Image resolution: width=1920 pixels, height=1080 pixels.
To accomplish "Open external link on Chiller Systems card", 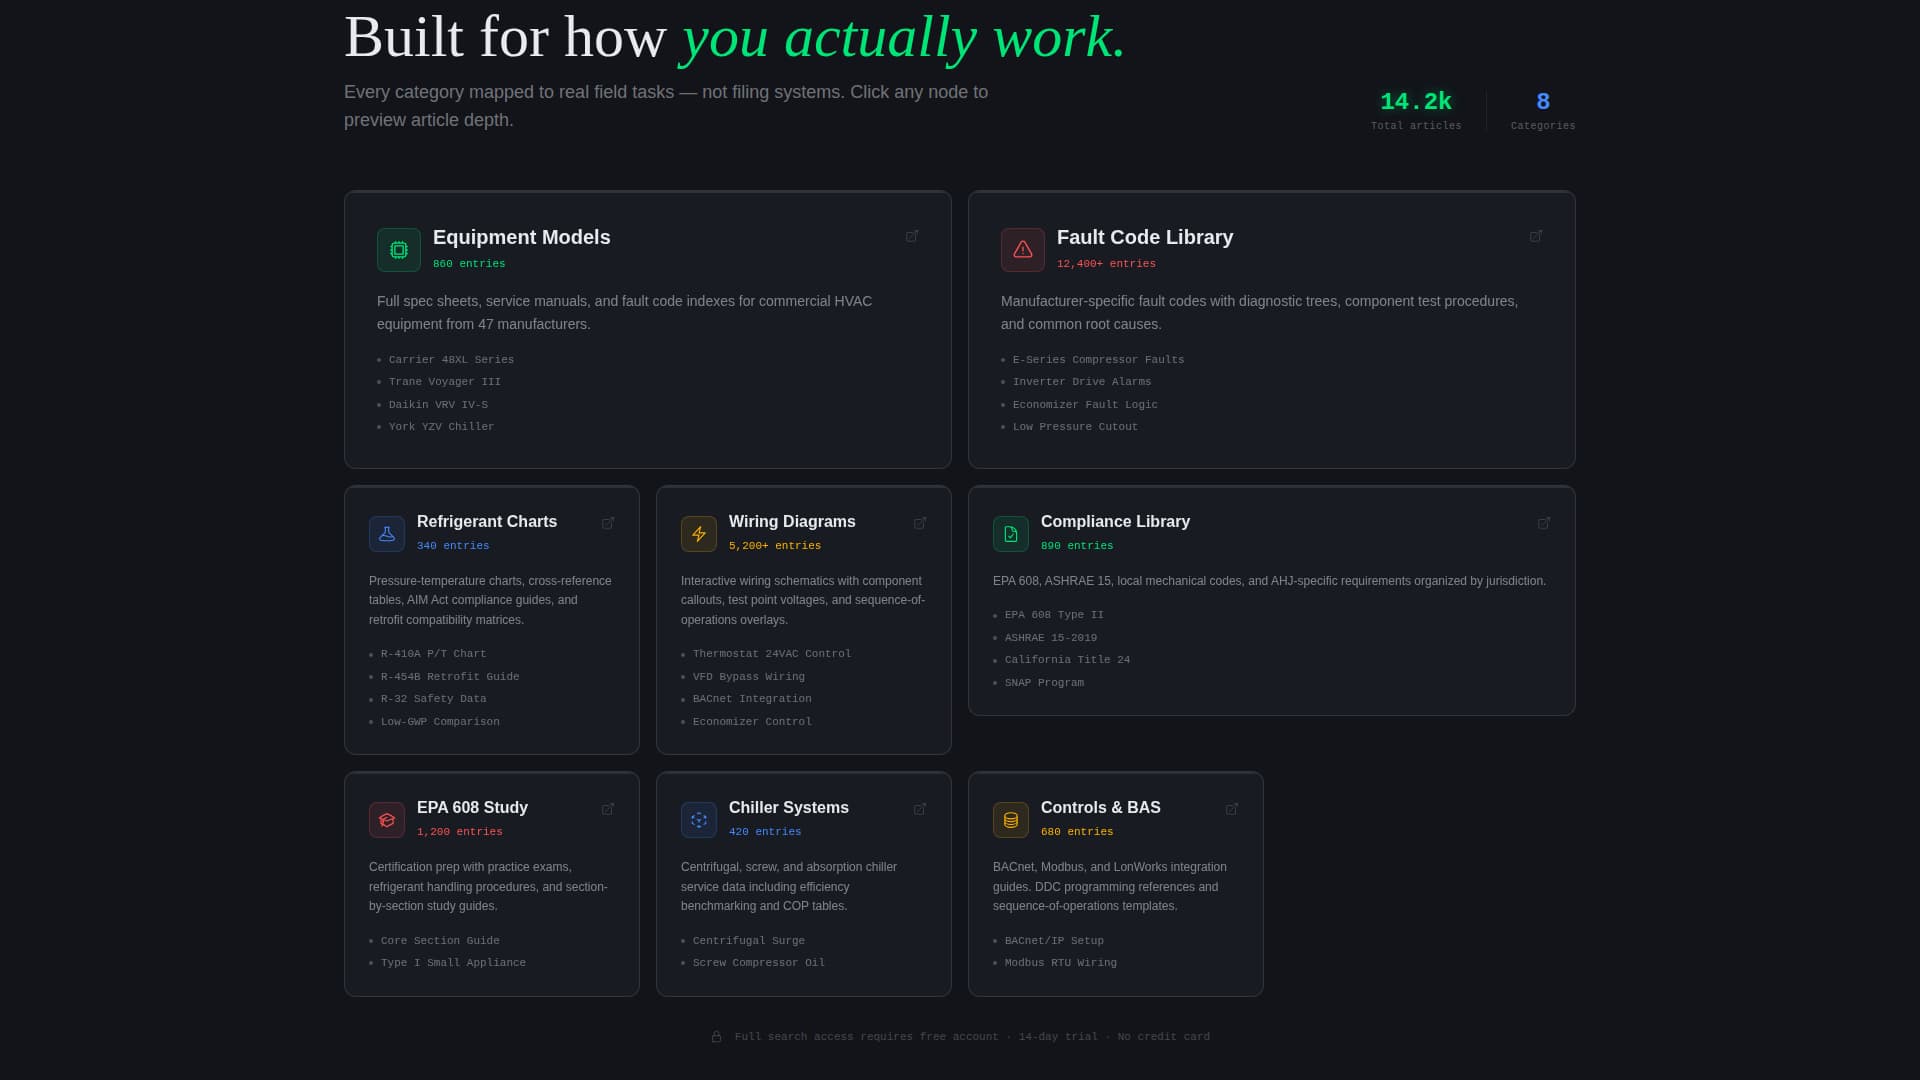I will [x=920, y=809].
